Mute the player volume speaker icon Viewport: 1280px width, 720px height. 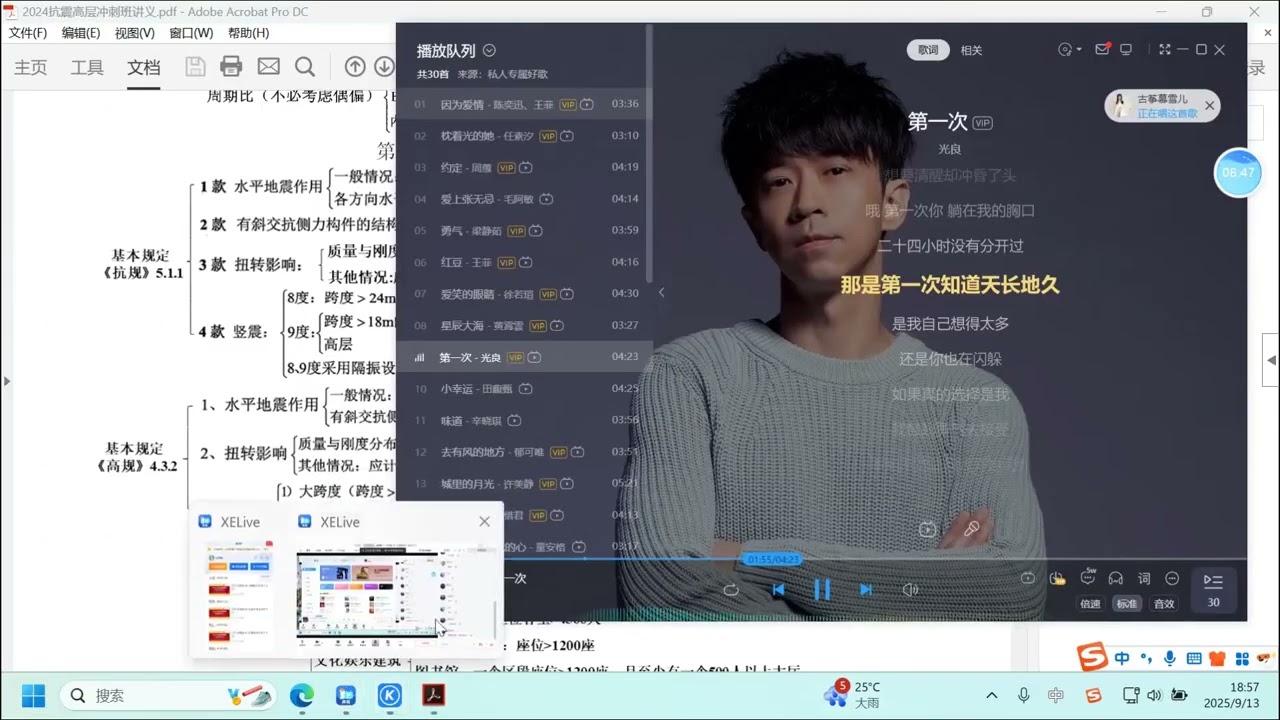pyautogui.click(x=910, y=590)
